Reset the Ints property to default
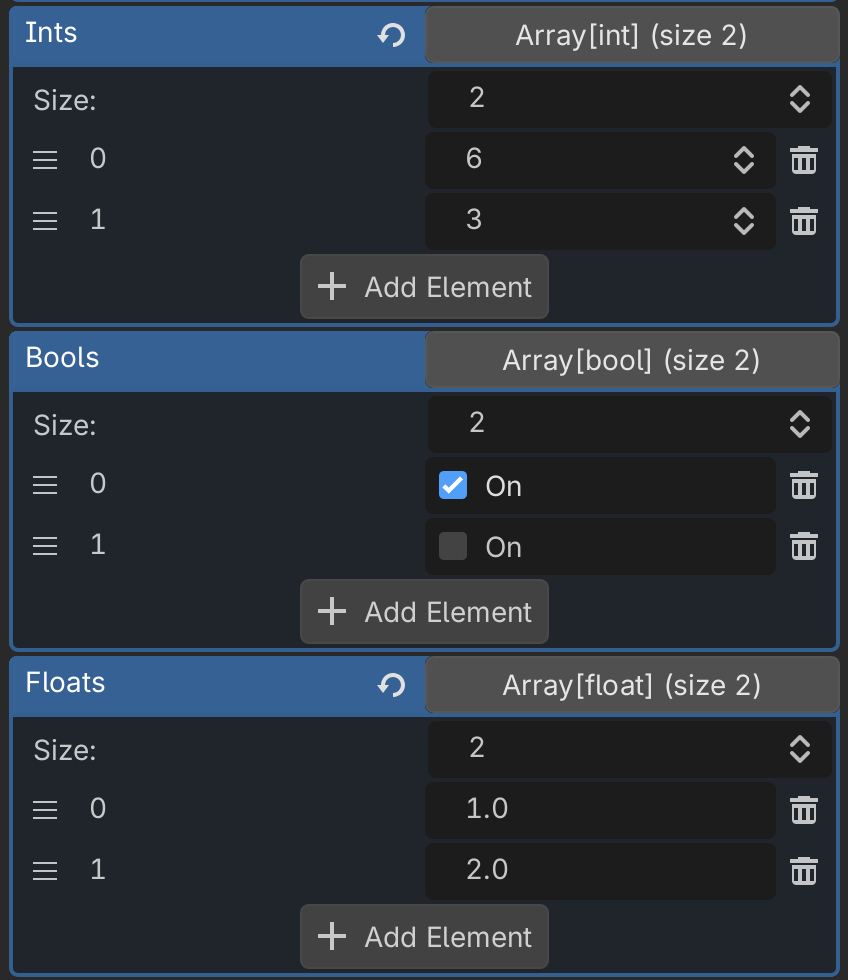 [x=391, y=36]
